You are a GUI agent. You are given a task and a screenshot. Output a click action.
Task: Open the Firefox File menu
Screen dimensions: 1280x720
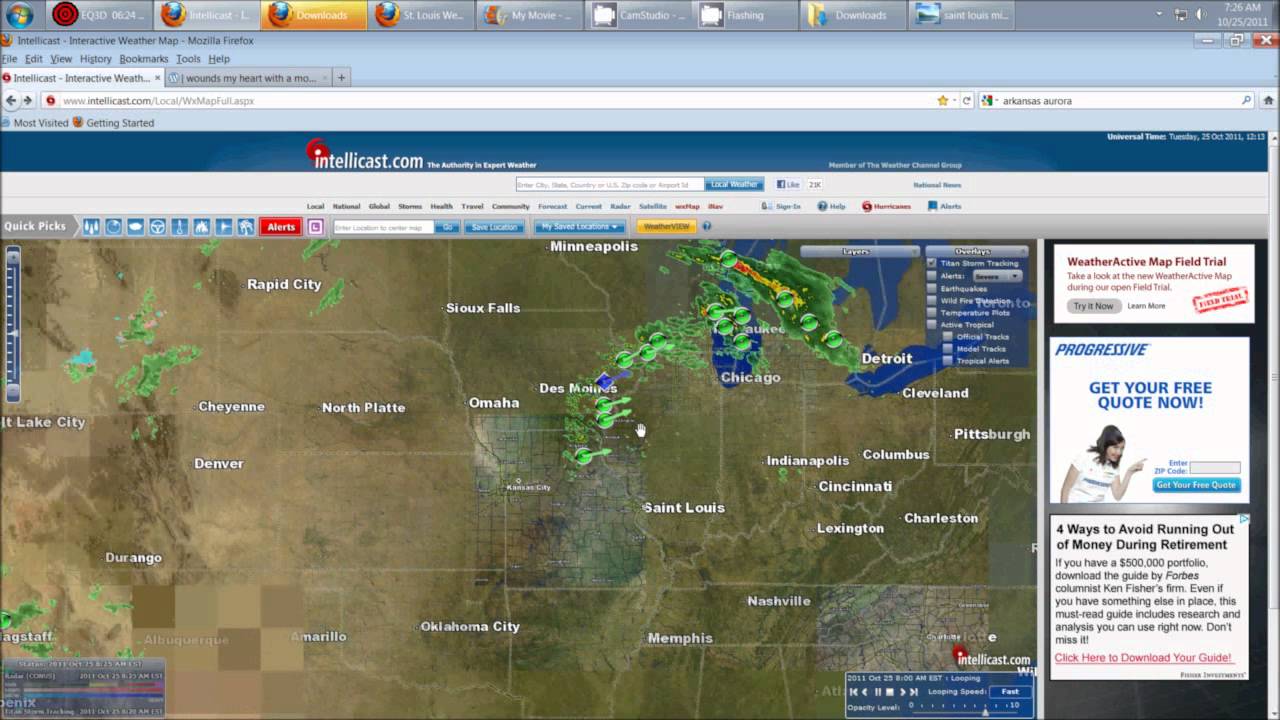coord(9,59)
